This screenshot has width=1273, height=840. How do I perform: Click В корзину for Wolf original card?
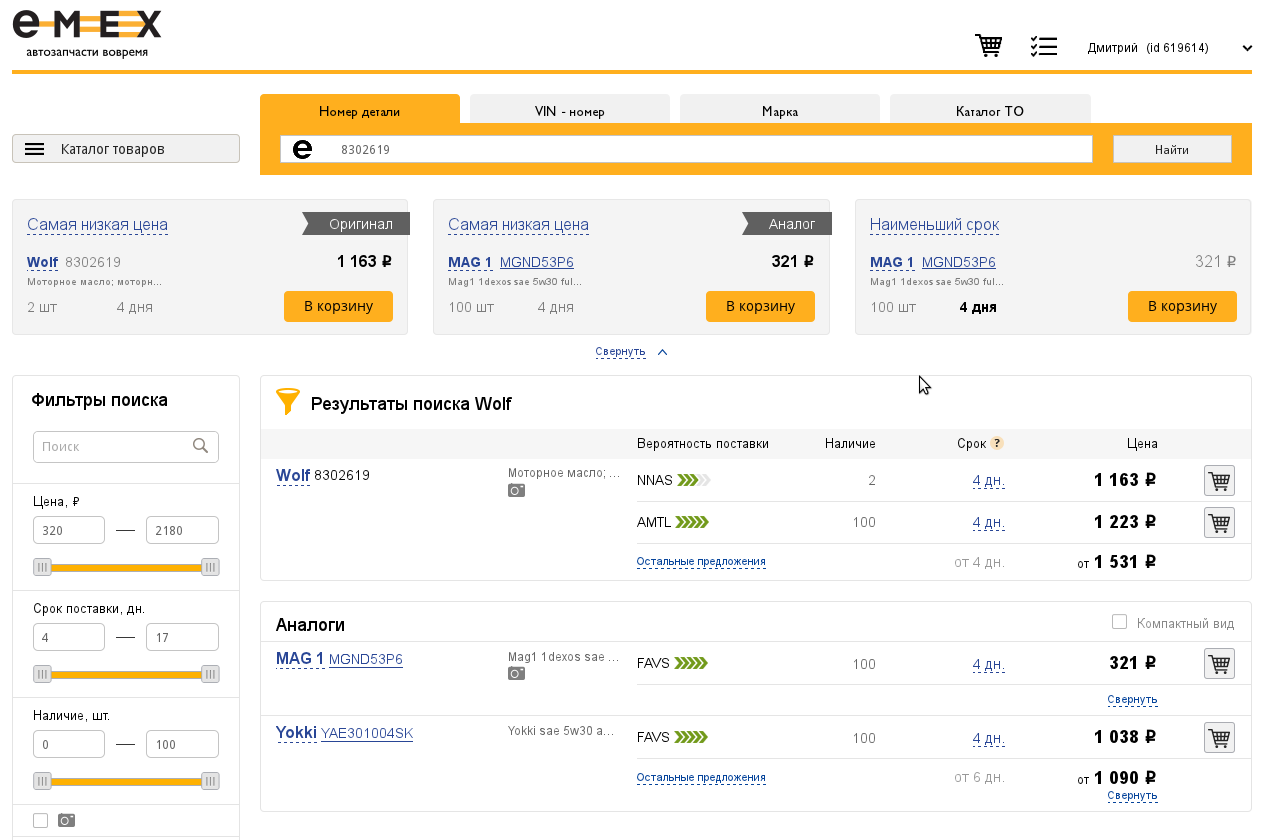pyautogui.click(x=338, y=306)
